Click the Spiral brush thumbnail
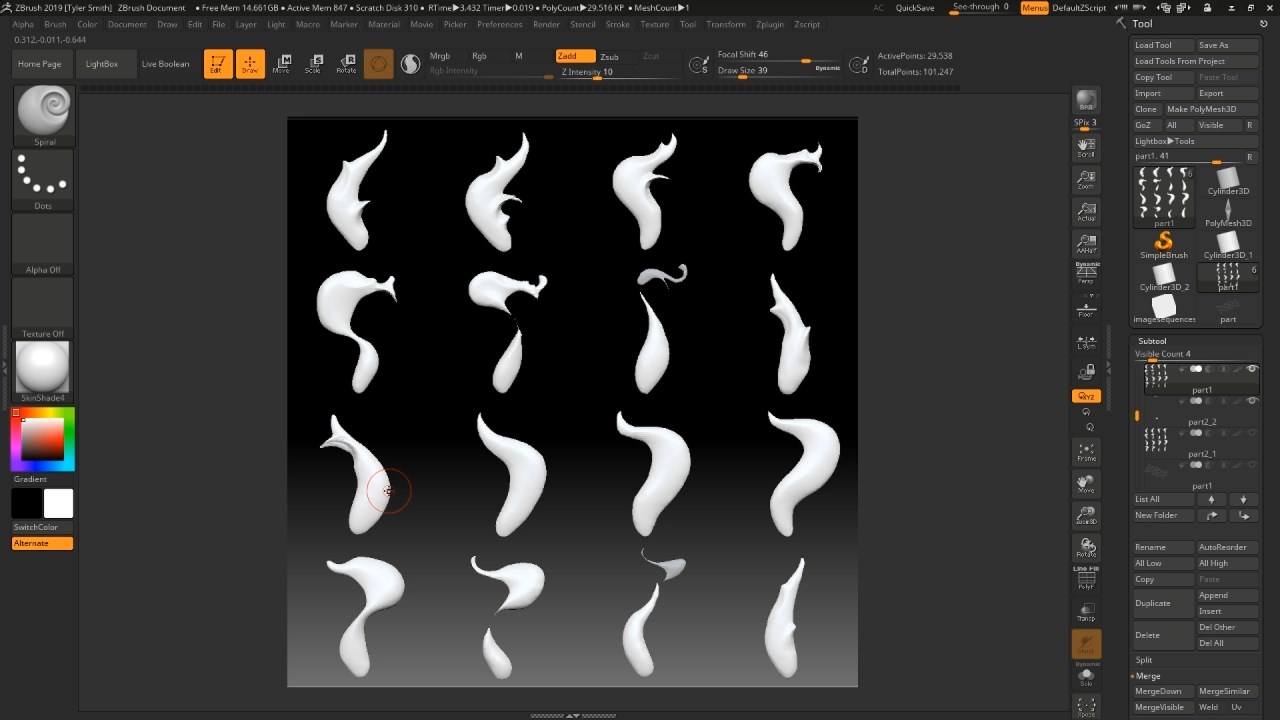The width and height of the screenshot is (1280, 720). (44, 112)
